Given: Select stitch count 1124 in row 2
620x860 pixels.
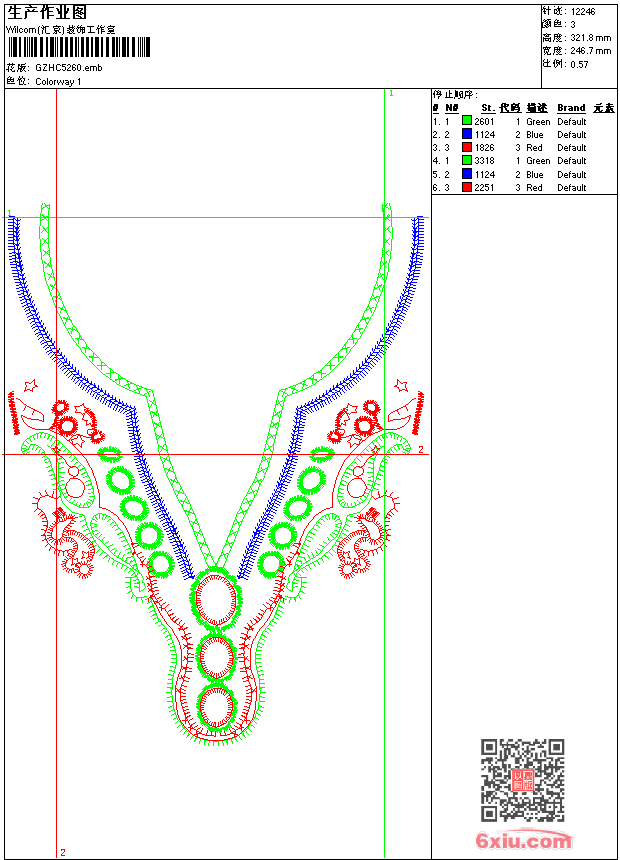Looking at the screenshot, I should click(x=484, y=135).
